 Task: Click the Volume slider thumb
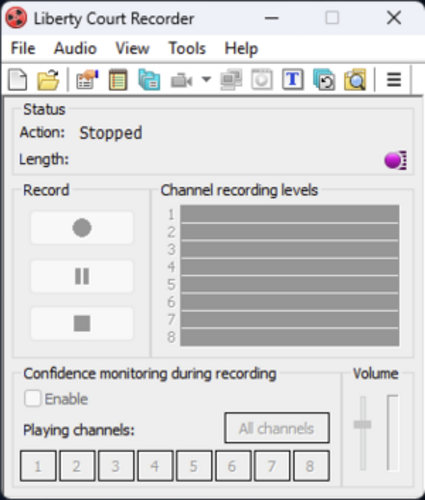pyautogui.click(x=362, y=424)
